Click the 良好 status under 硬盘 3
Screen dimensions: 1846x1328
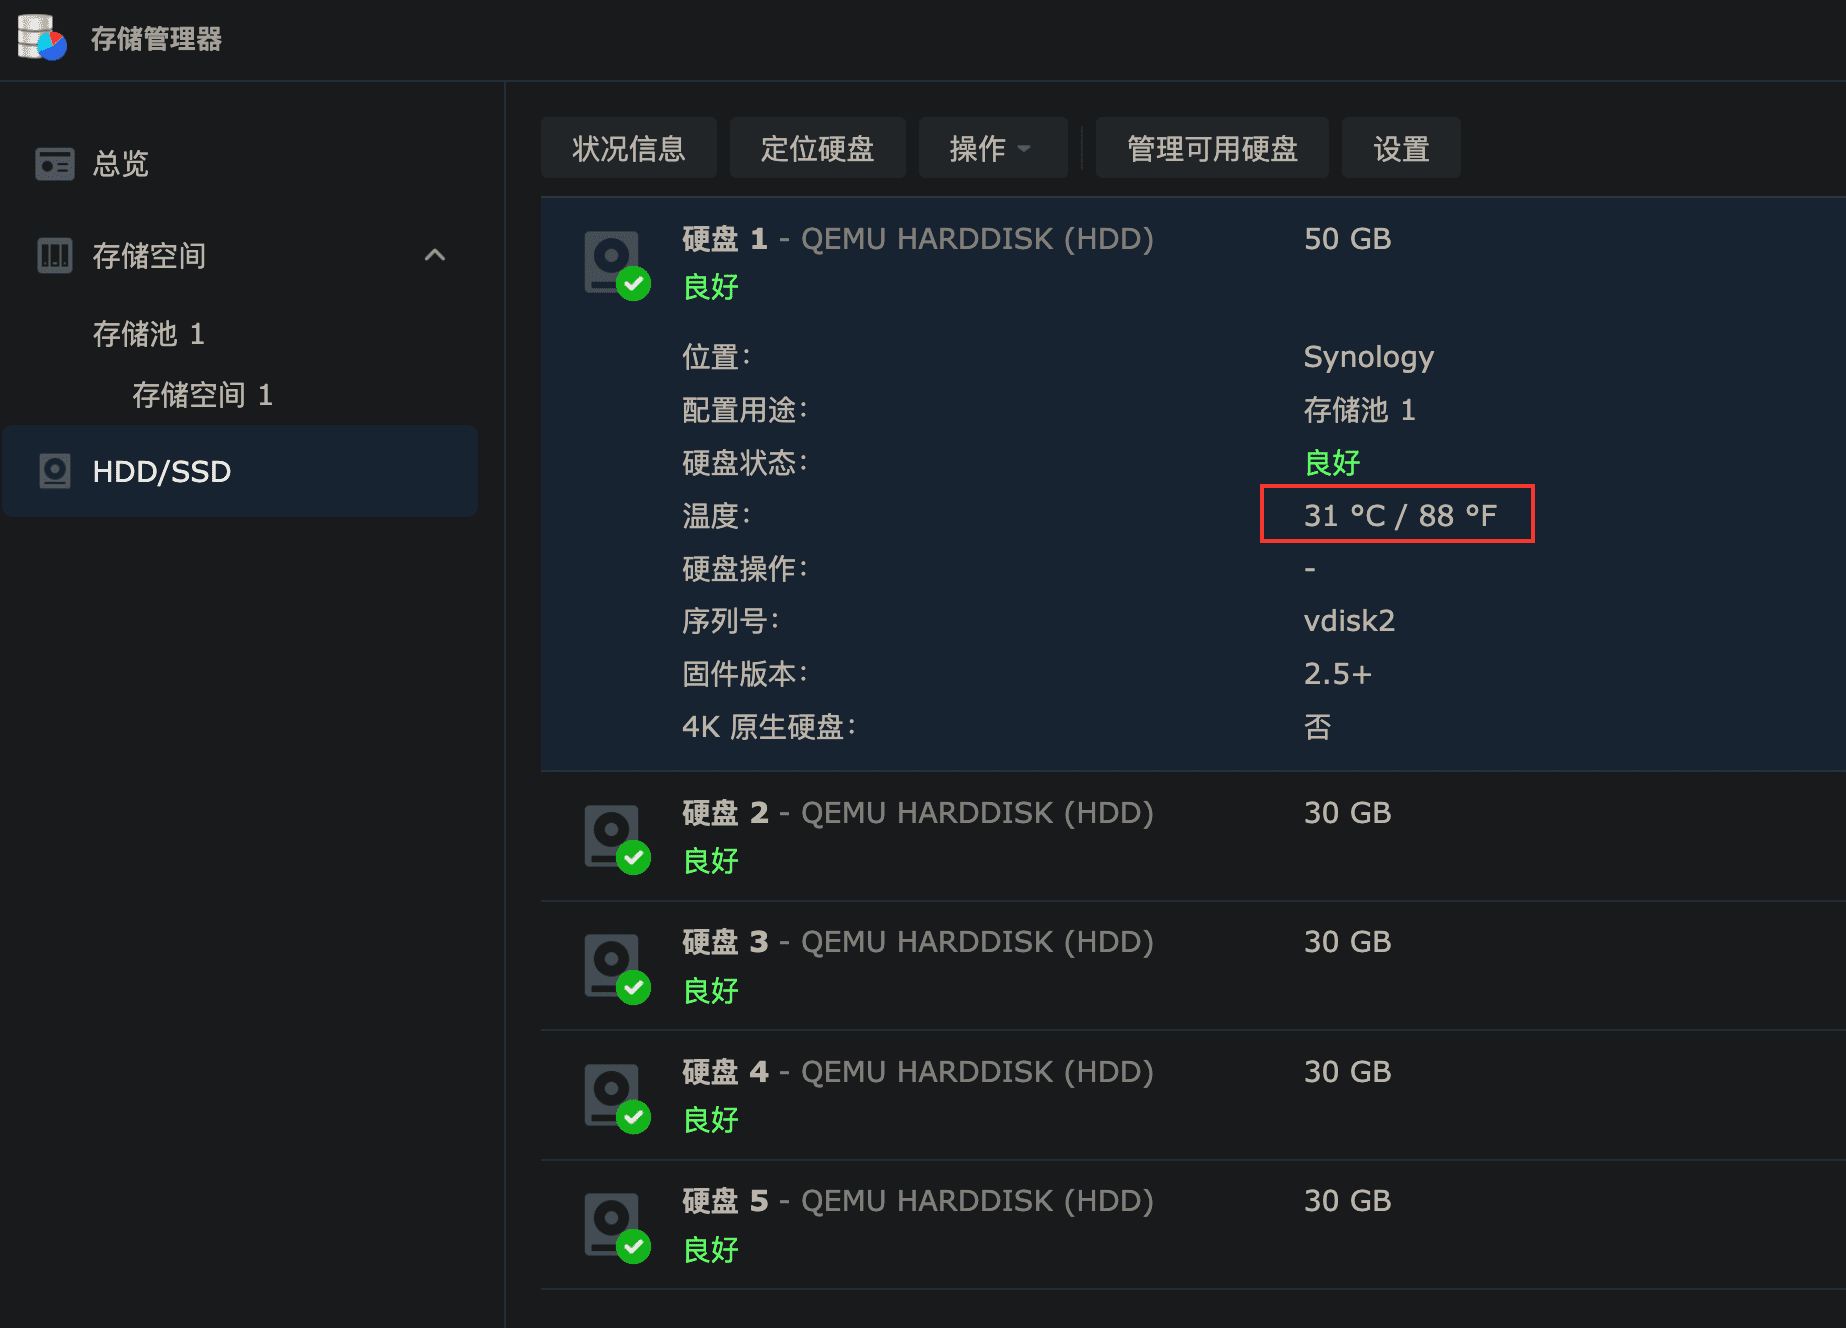point(710,991)
